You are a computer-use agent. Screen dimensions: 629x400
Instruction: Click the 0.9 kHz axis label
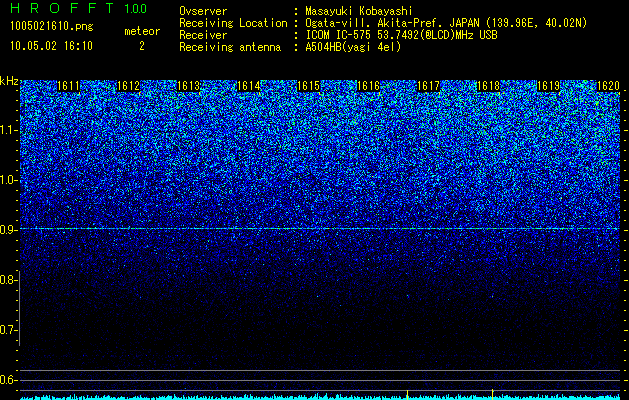click(x=7, y=230)
